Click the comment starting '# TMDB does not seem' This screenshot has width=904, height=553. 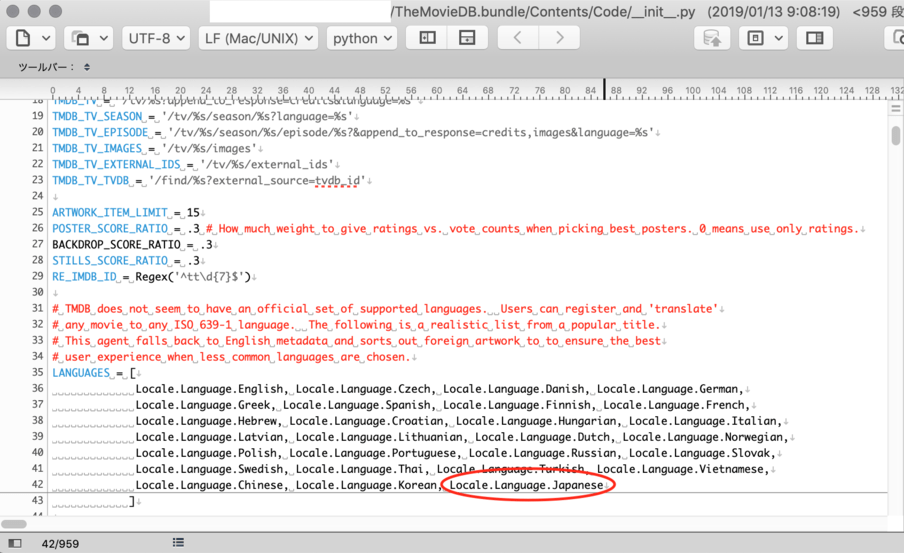tap(385, 309)
